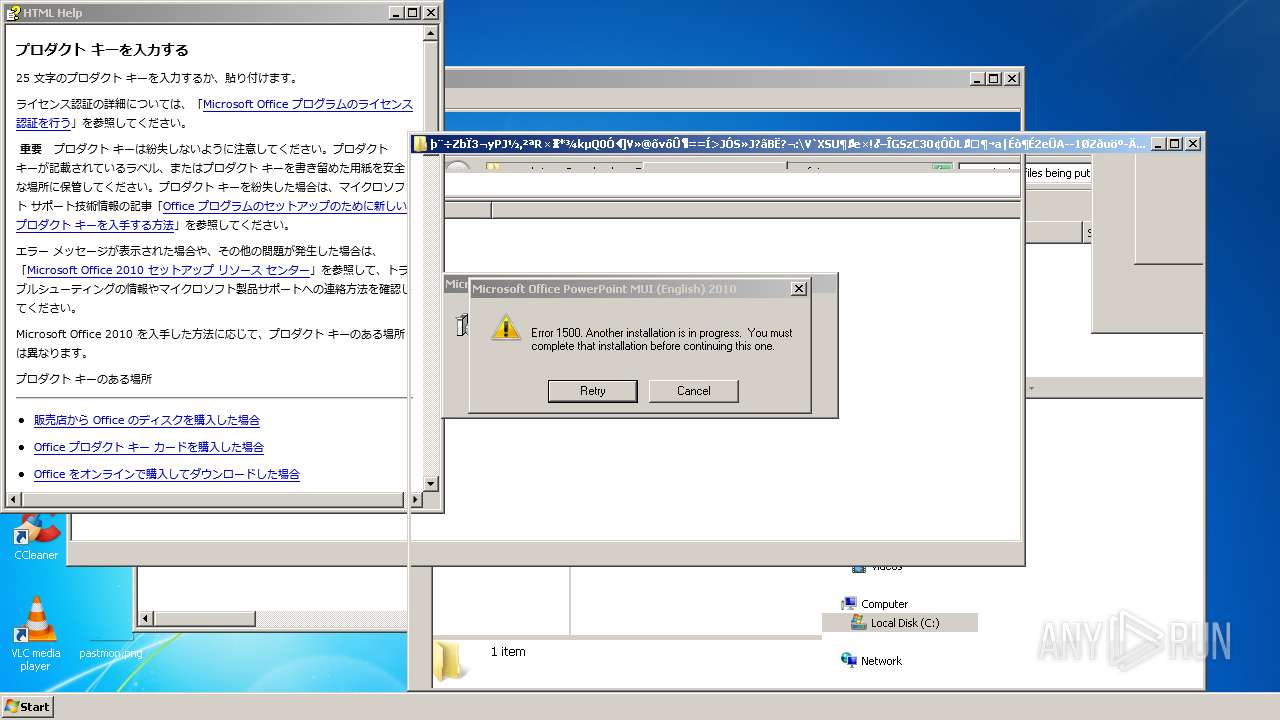
Task: Click the Local Disk (C:) drive icon
Action: pyautogui.click(x=858, y=622)
